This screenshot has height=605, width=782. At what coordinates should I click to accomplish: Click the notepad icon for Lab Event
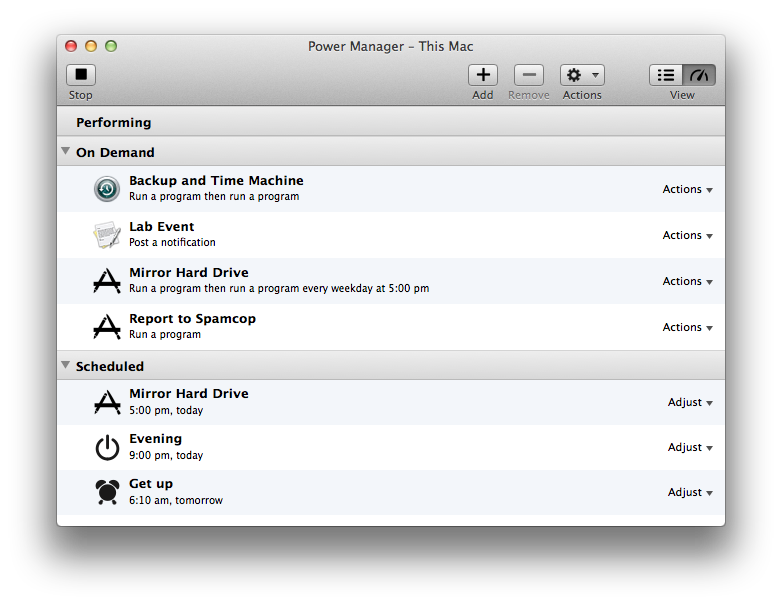(107, 235)
